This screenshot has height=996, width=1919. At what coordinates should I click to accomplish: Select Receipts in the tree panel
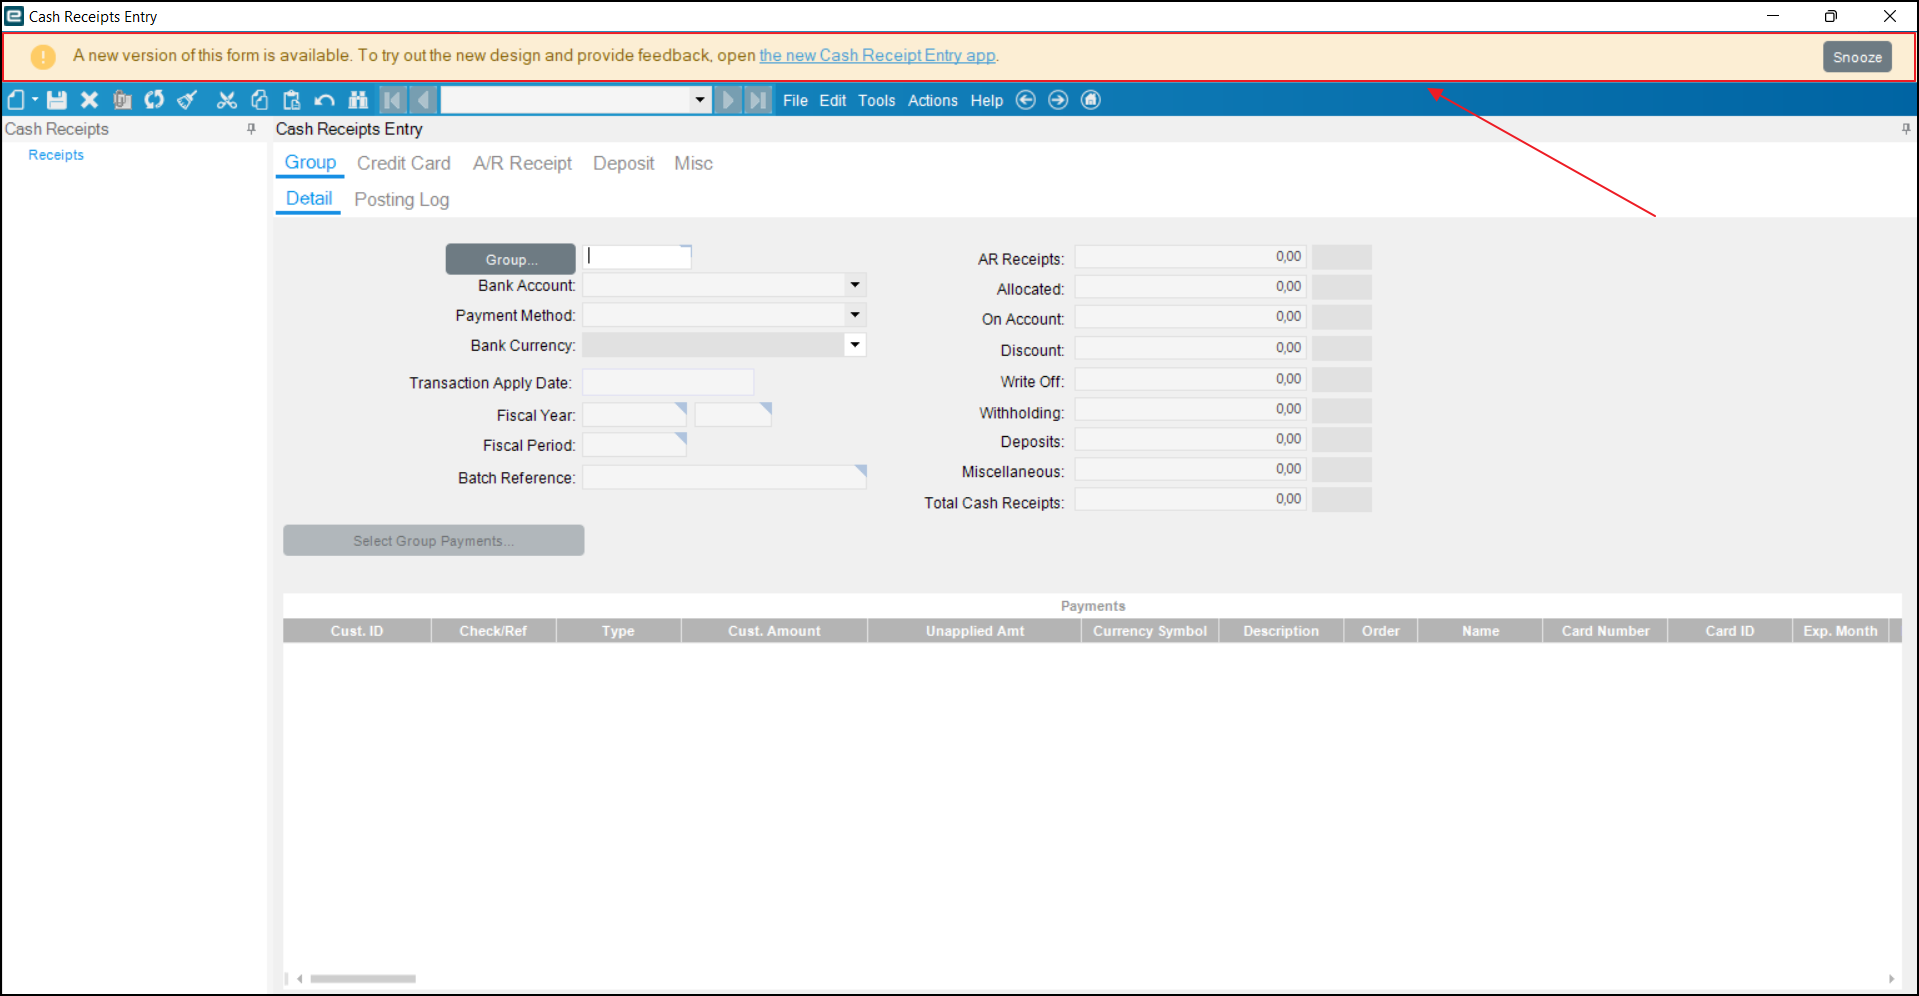pos(56,155)
